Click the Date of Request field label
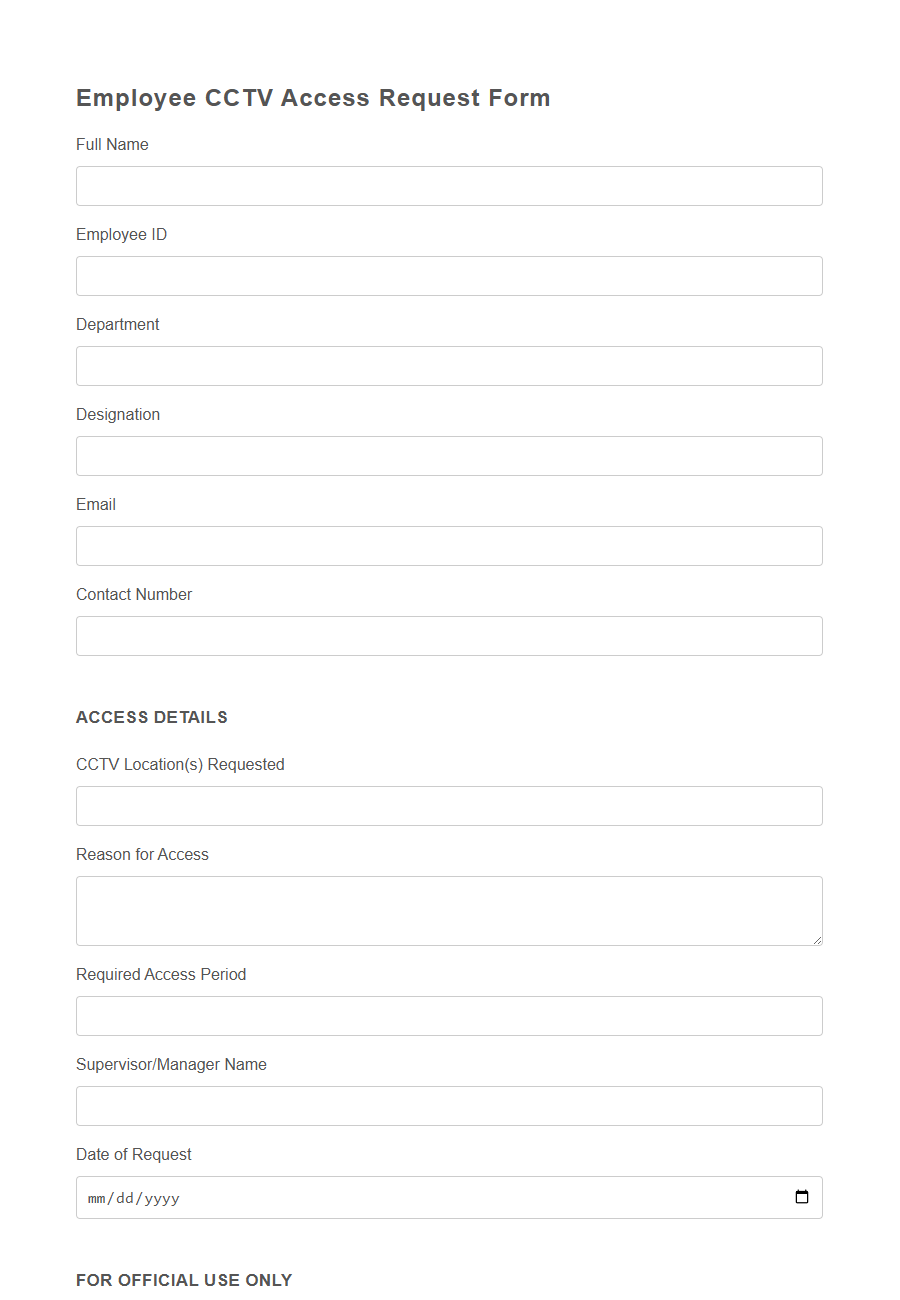Viewport: 900px width, 1300px height. [134, 1154]
